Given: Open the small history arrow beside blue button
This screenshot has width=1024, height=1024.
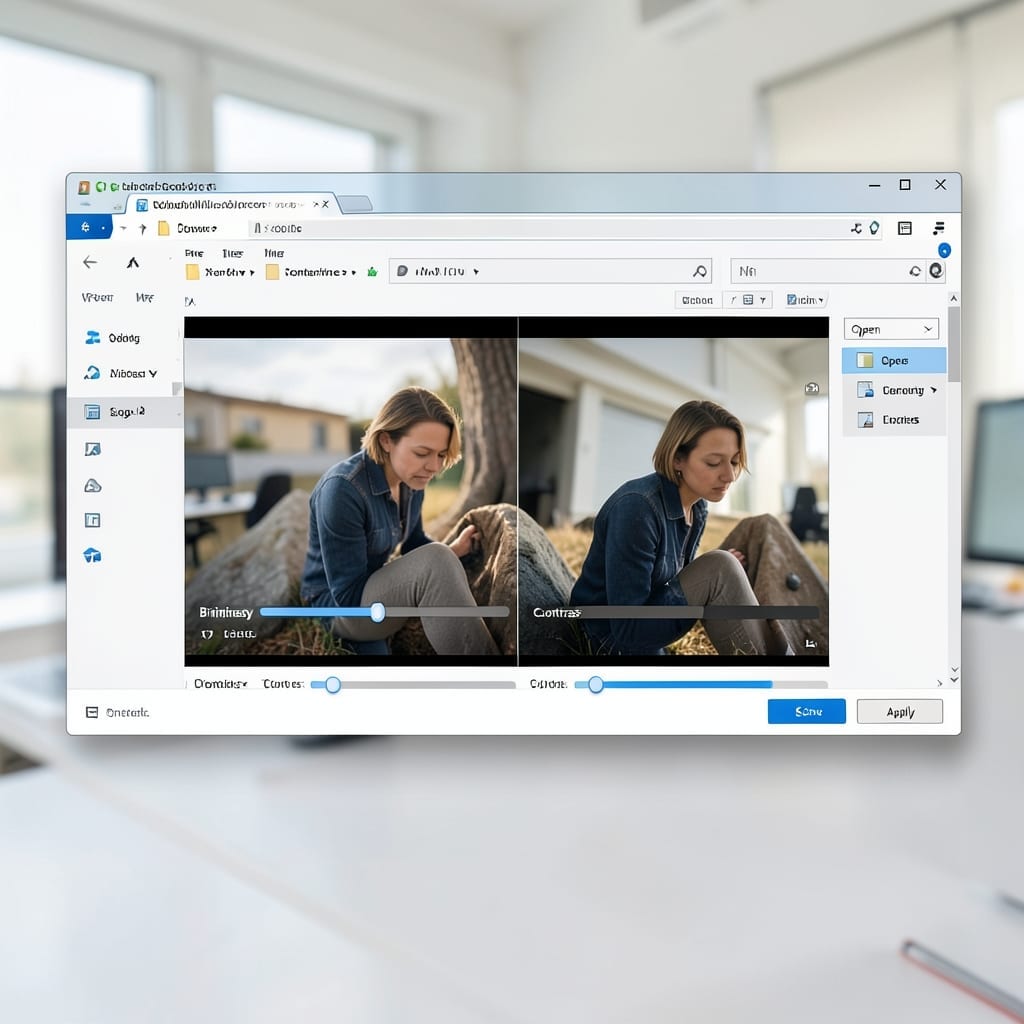Looking at the screenshot, I should click(123, 228).
